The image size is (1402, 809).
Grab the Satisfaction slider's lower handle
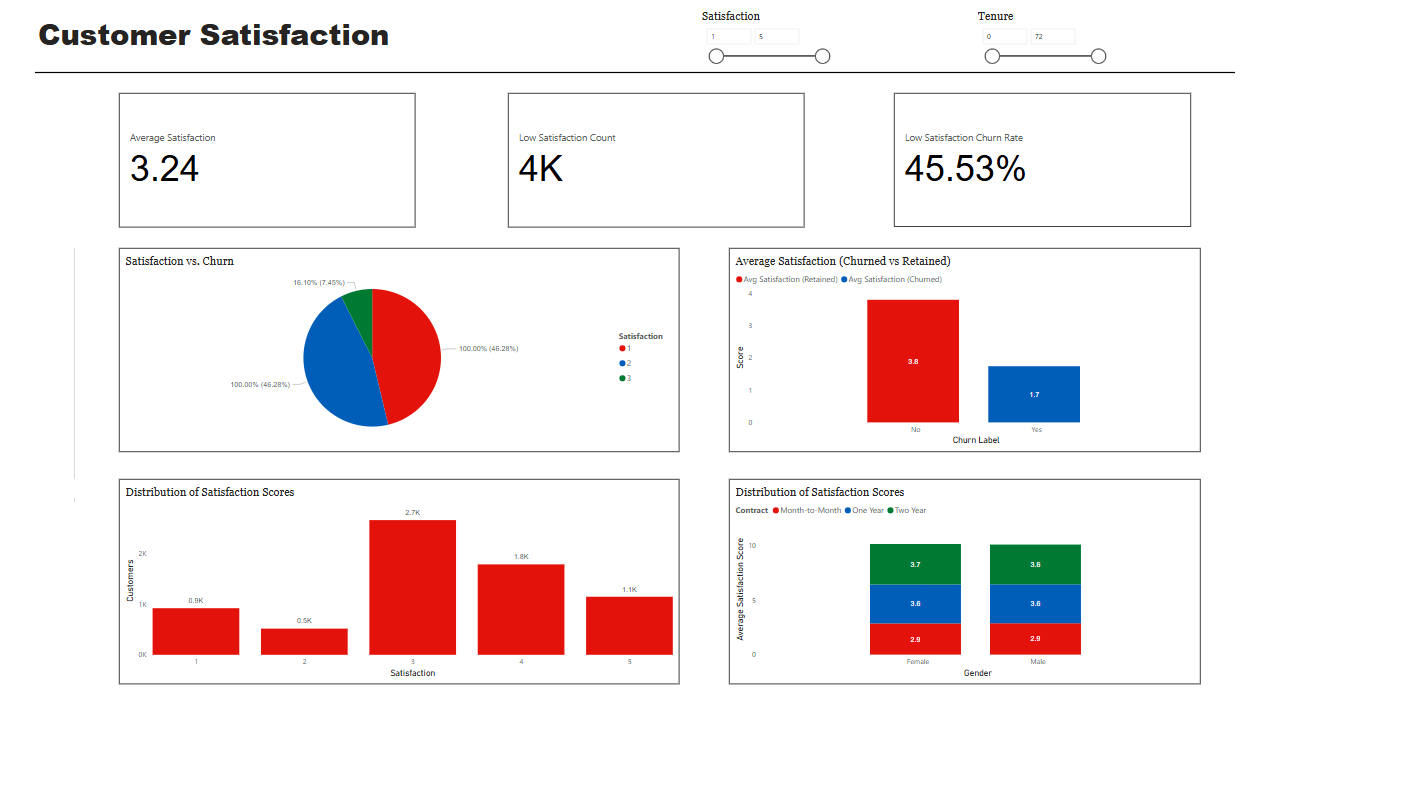coord(716,56)
